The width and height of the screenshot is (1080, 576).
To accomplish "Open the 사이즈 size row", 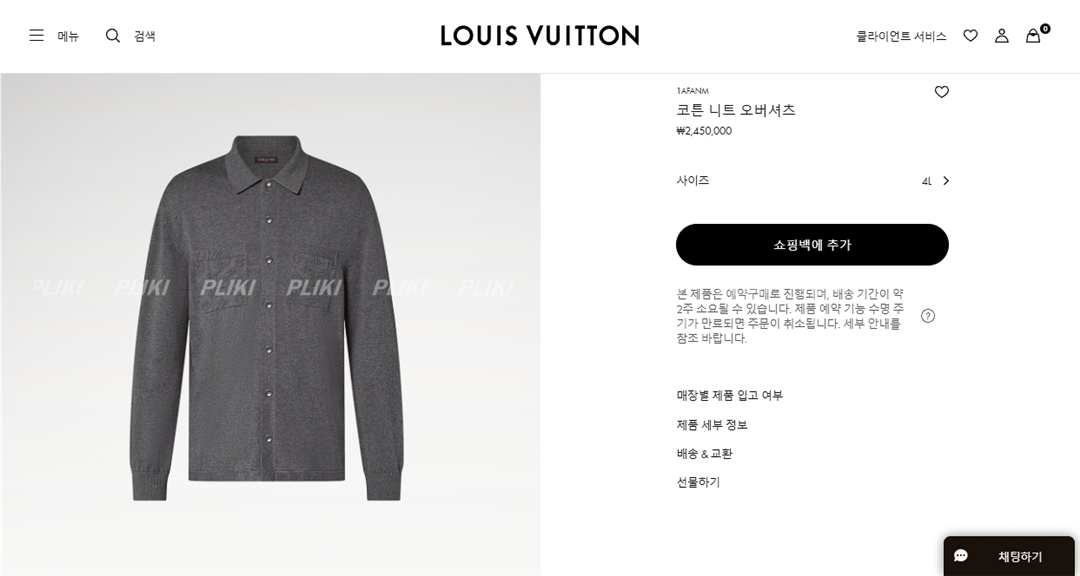I will [x=813, y=181].
